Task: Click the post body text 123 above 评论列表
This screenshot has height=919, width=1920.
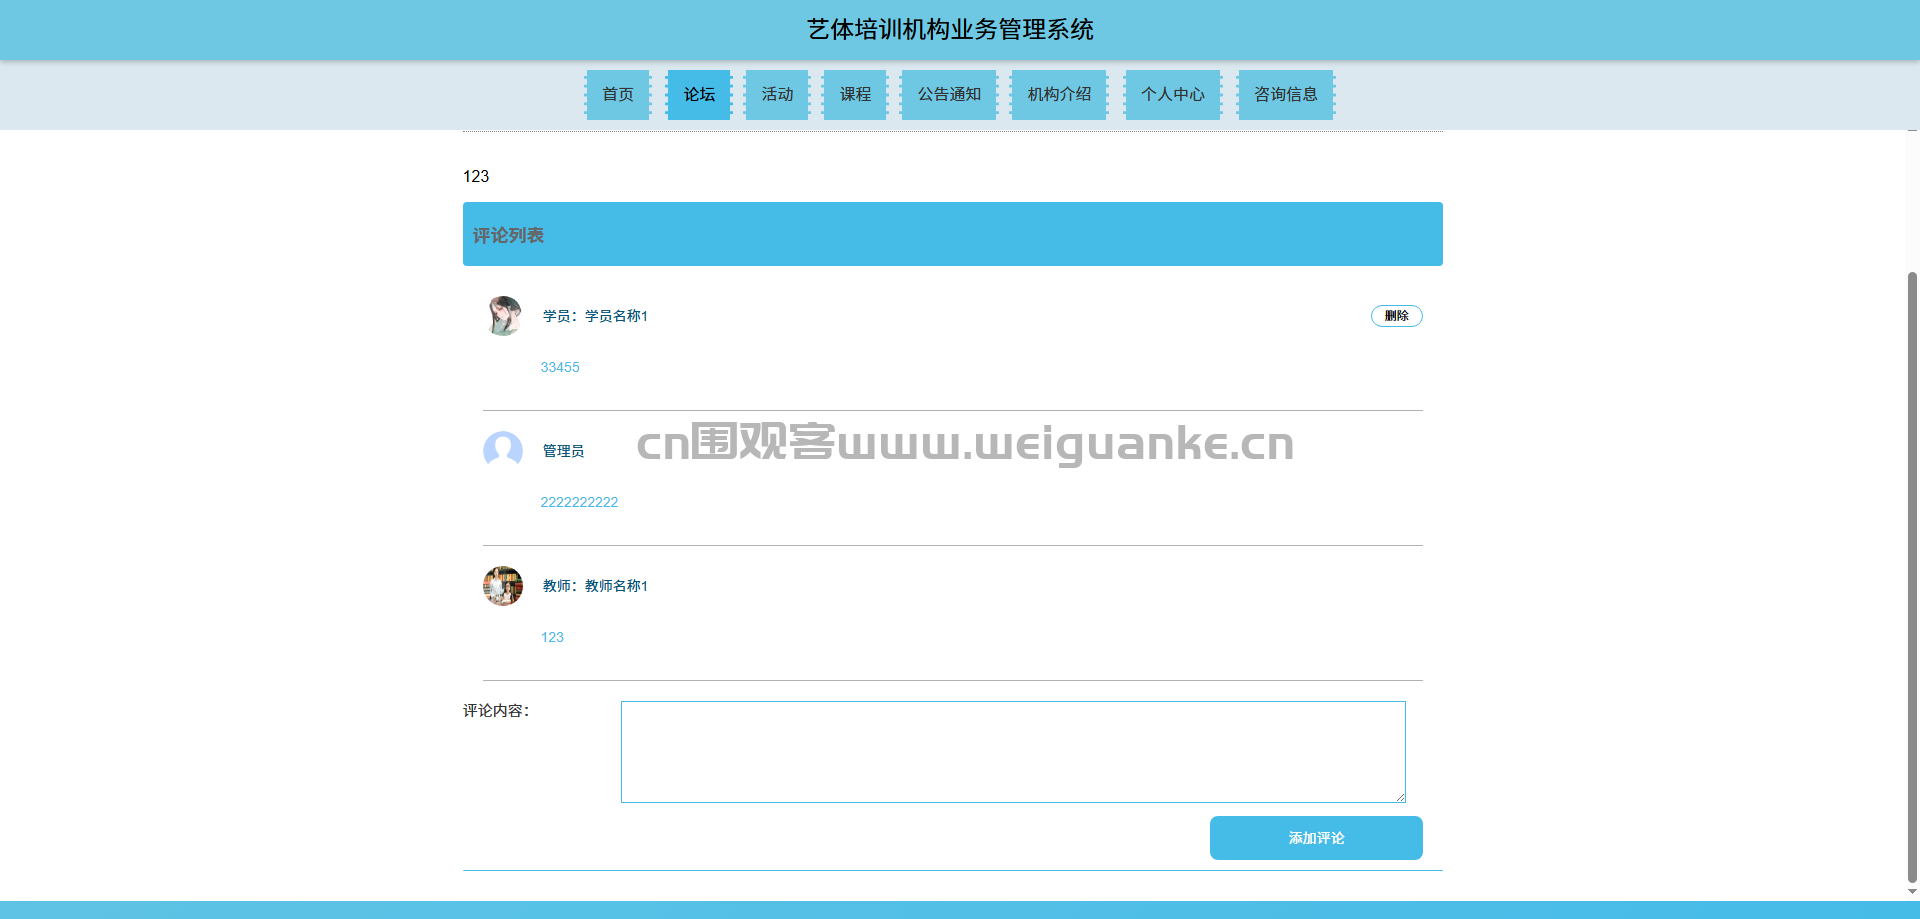Action: pyautogui.click(x=476, y=176)
